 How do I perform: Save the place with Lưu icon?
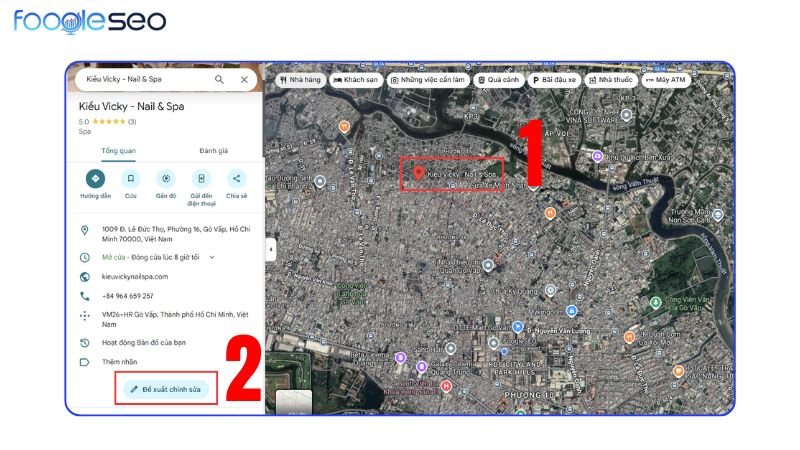pyautogui.click(x=131, y=179)
